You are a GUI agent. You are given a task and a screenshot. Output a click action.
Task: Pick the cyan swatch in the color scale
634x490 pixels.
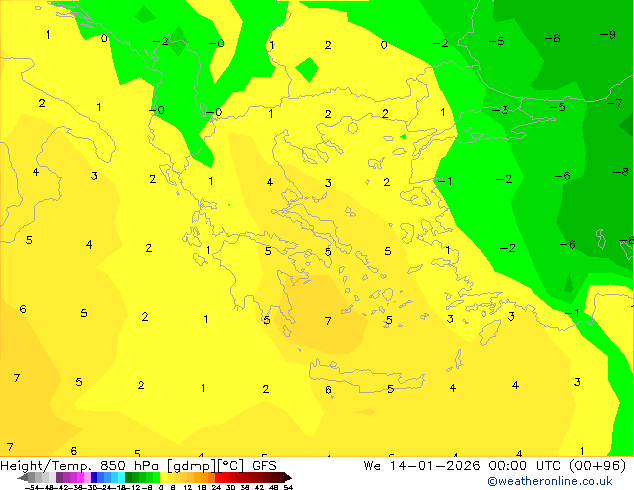coord(121,477)
